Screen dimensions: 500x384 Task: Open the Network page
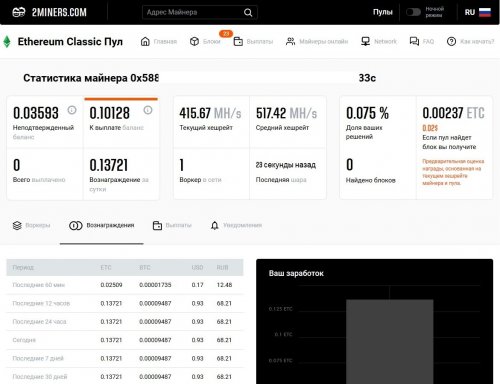(x=385, y=42)
